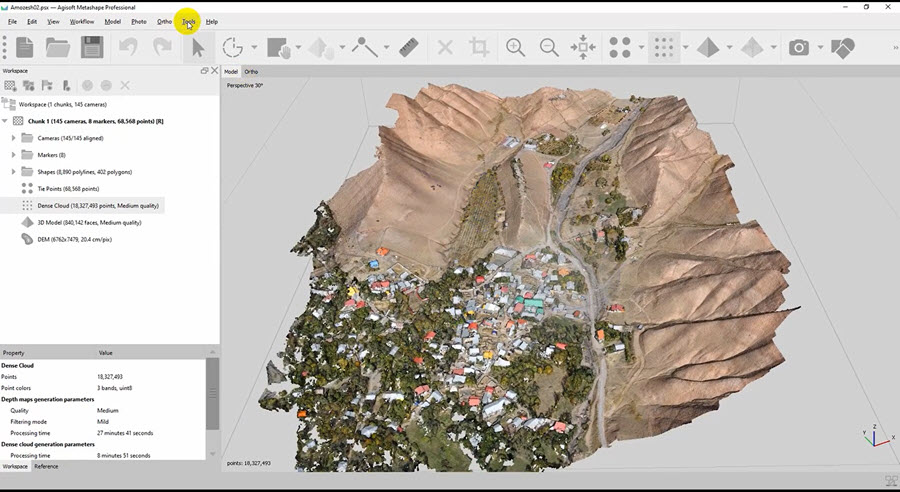This screenshot has height=492, width=900.
Task: Click the New project document icon
Action: click(24, 47)
